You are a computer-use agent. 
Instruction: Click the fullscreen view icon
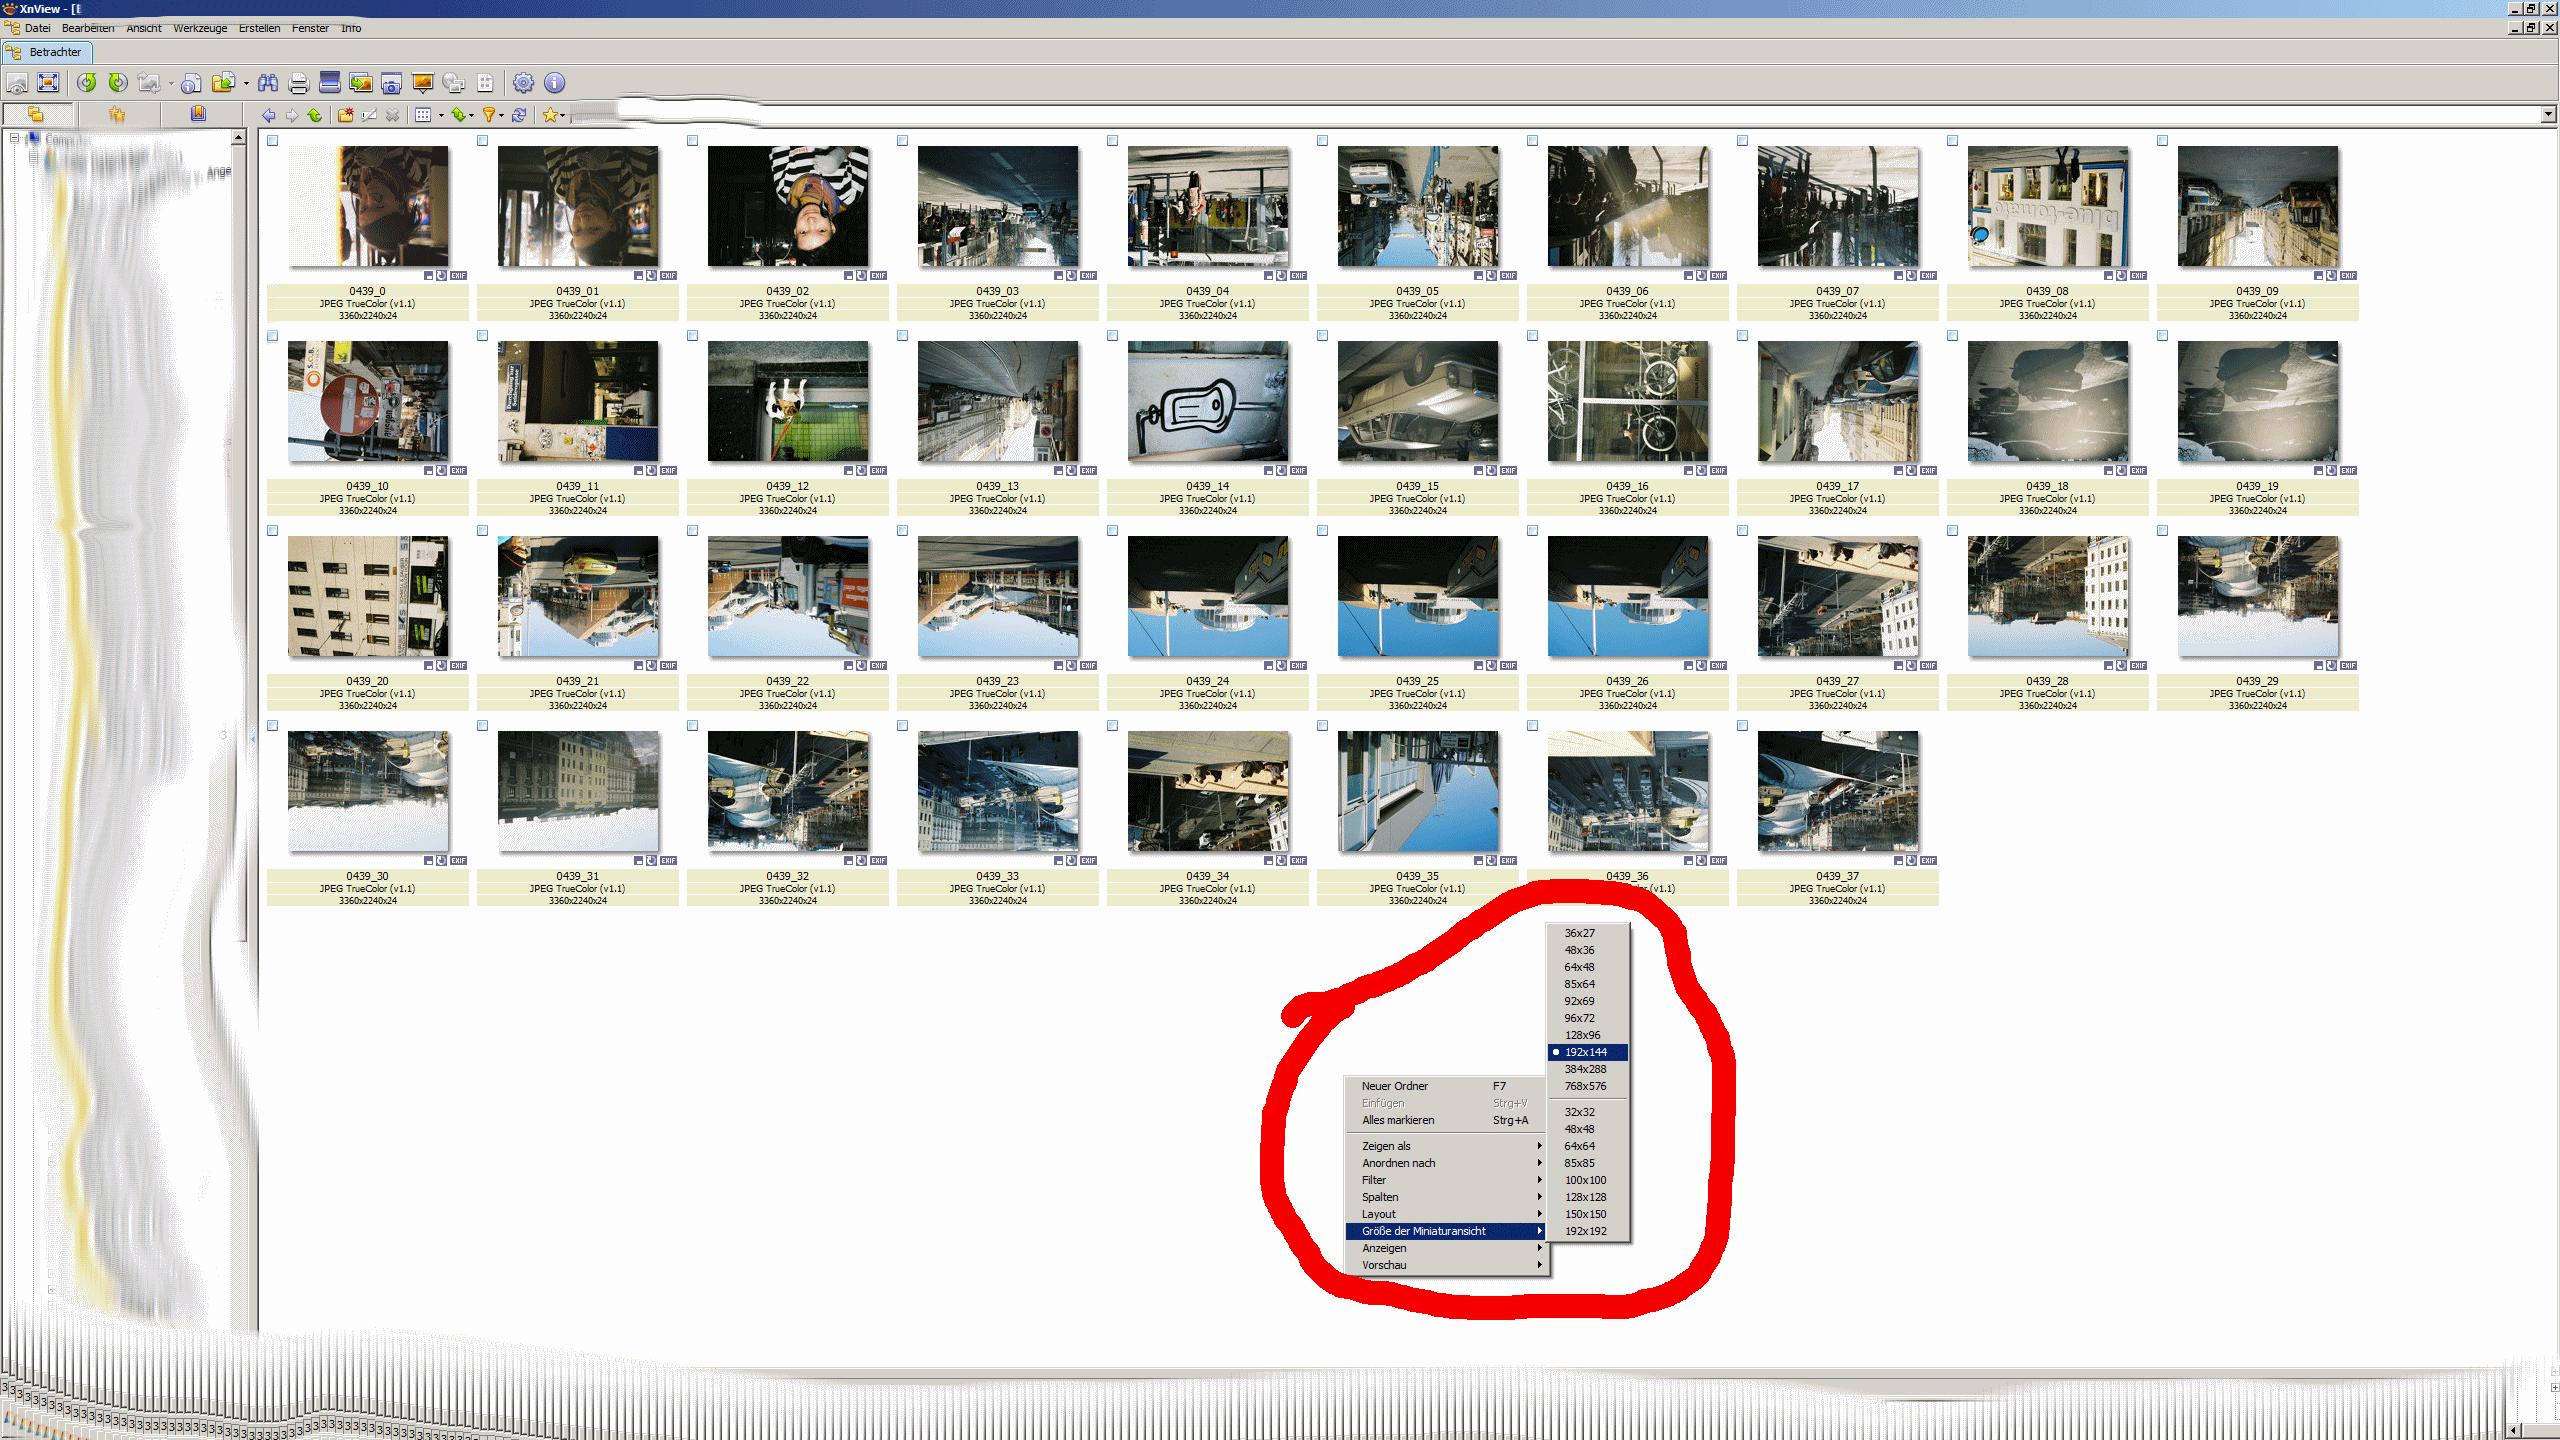pyautogui.click(x=48, y=83)
